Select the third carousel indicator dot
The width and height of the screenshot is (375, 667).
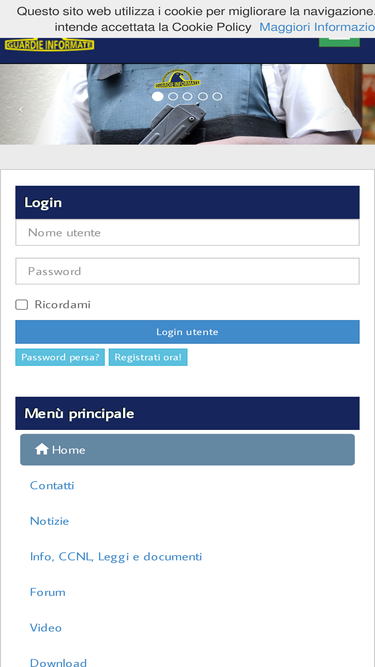(188, 97)
